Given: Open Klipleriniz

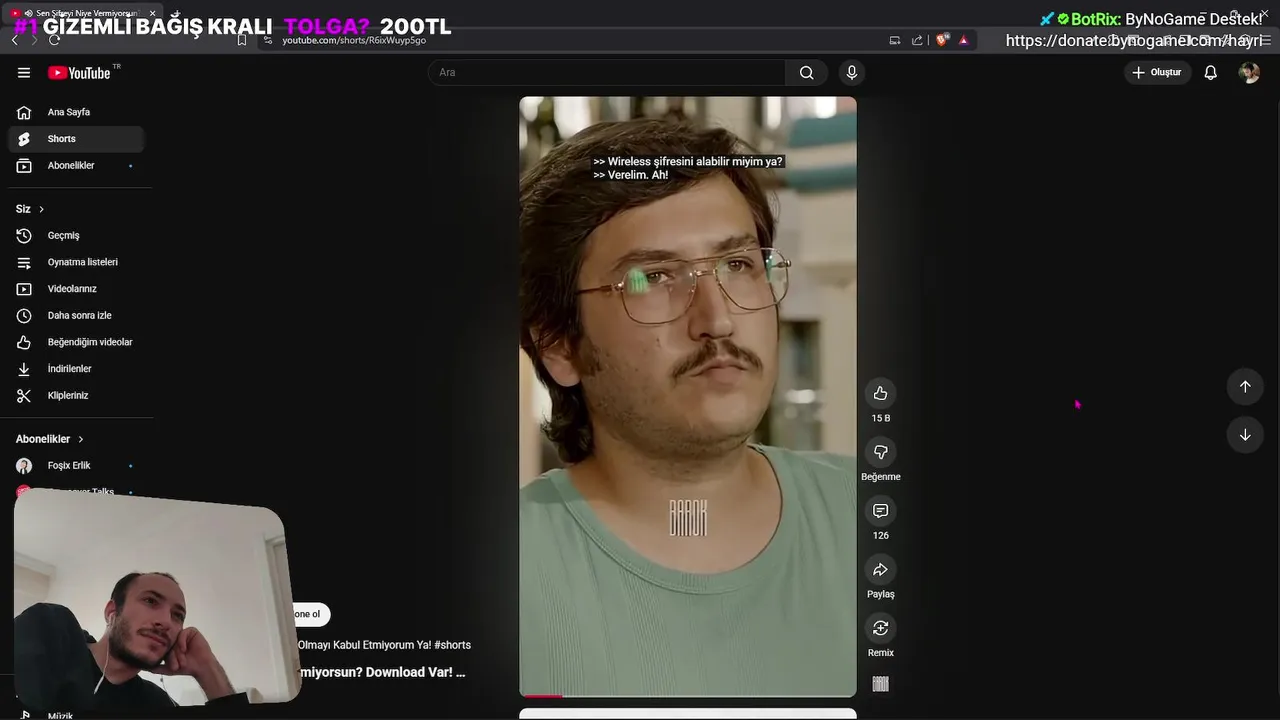Looking at the screenshot, I should [x=76, y=395].
